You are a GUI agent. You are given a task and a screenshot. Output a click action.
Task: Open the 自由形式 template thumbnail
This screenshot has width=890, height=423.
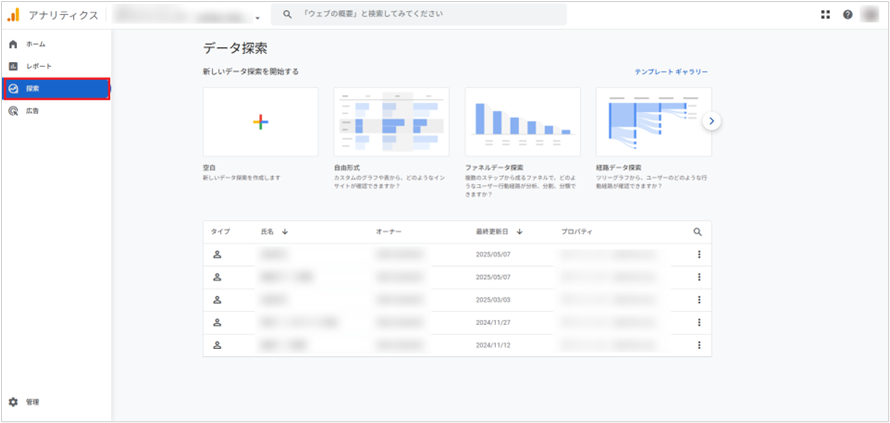[392, 122]
